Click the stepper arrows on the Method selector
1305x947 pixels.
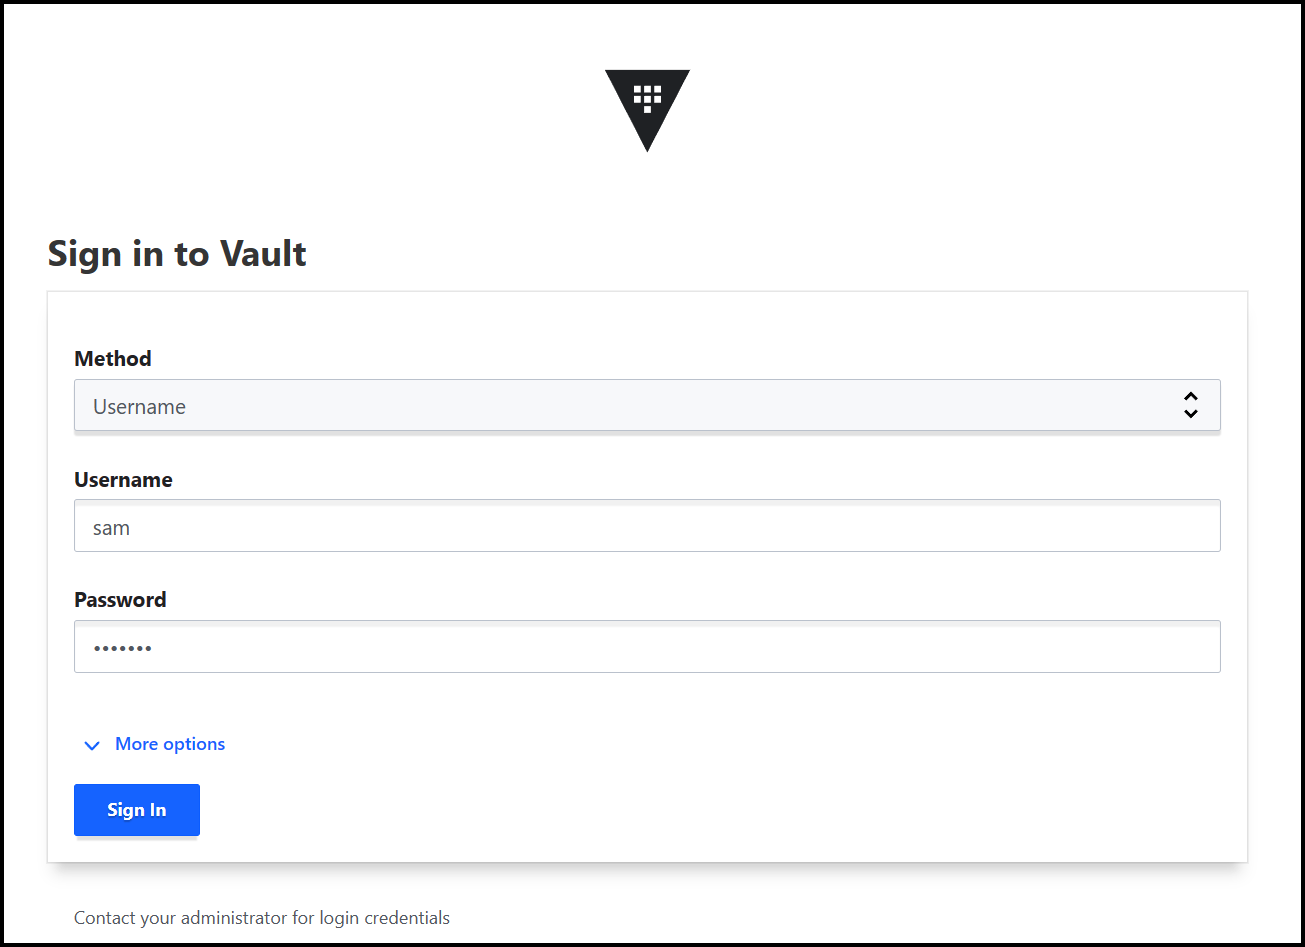(1191, 405)
